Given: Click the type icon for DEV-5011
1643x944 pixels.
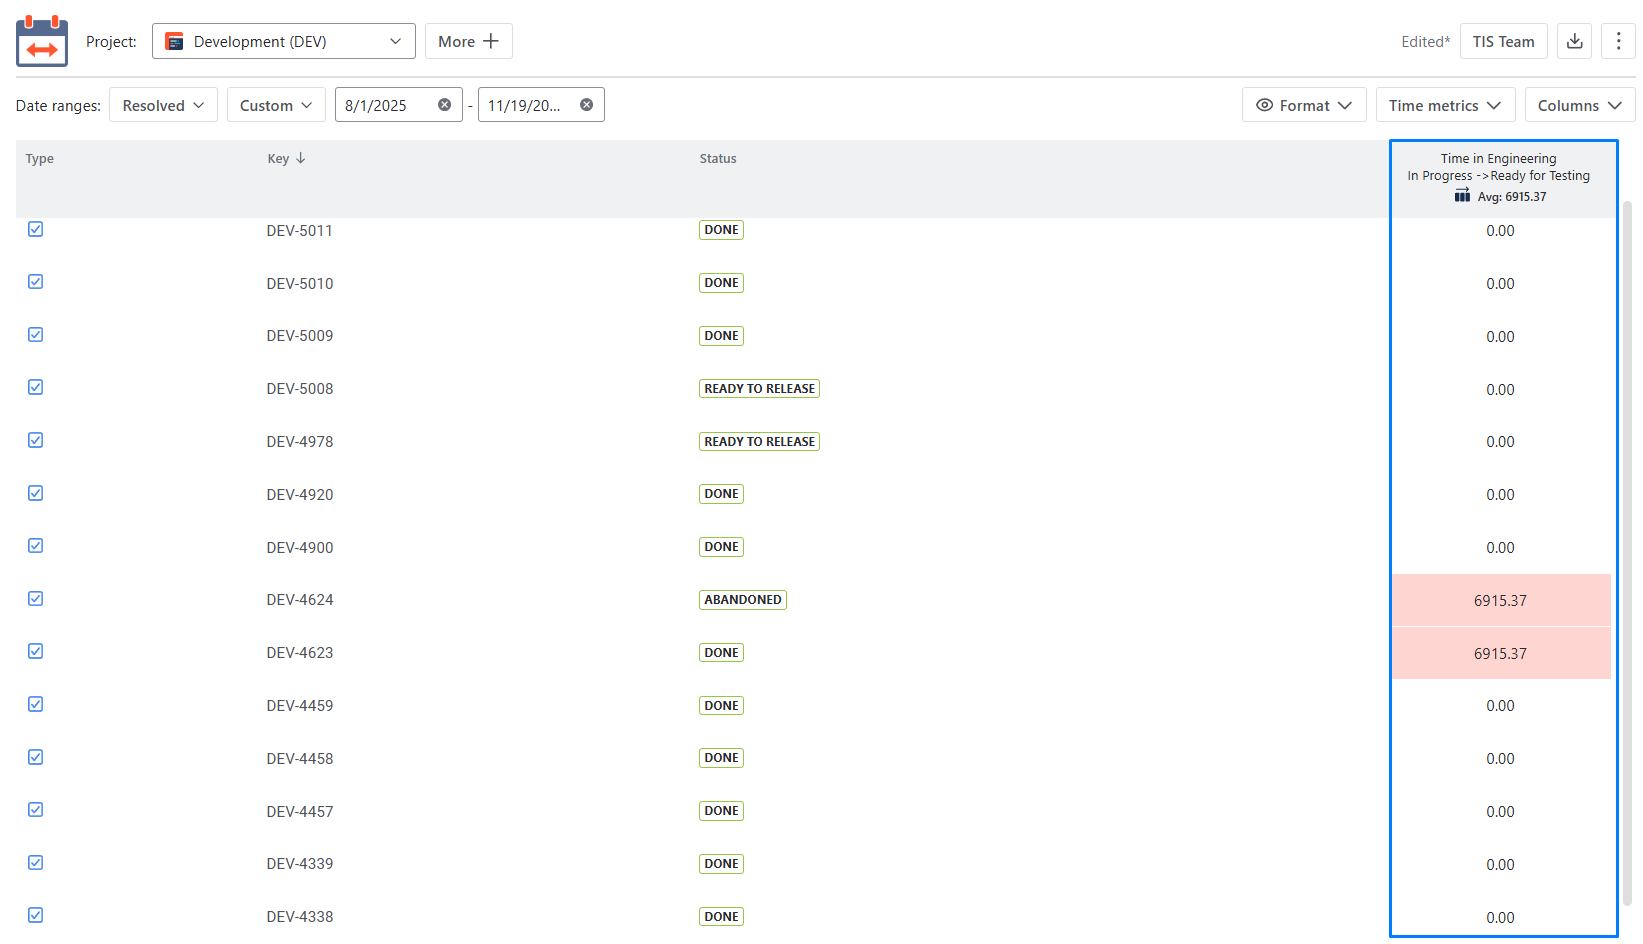Looking at the screenshot, I should pos(36,229).
